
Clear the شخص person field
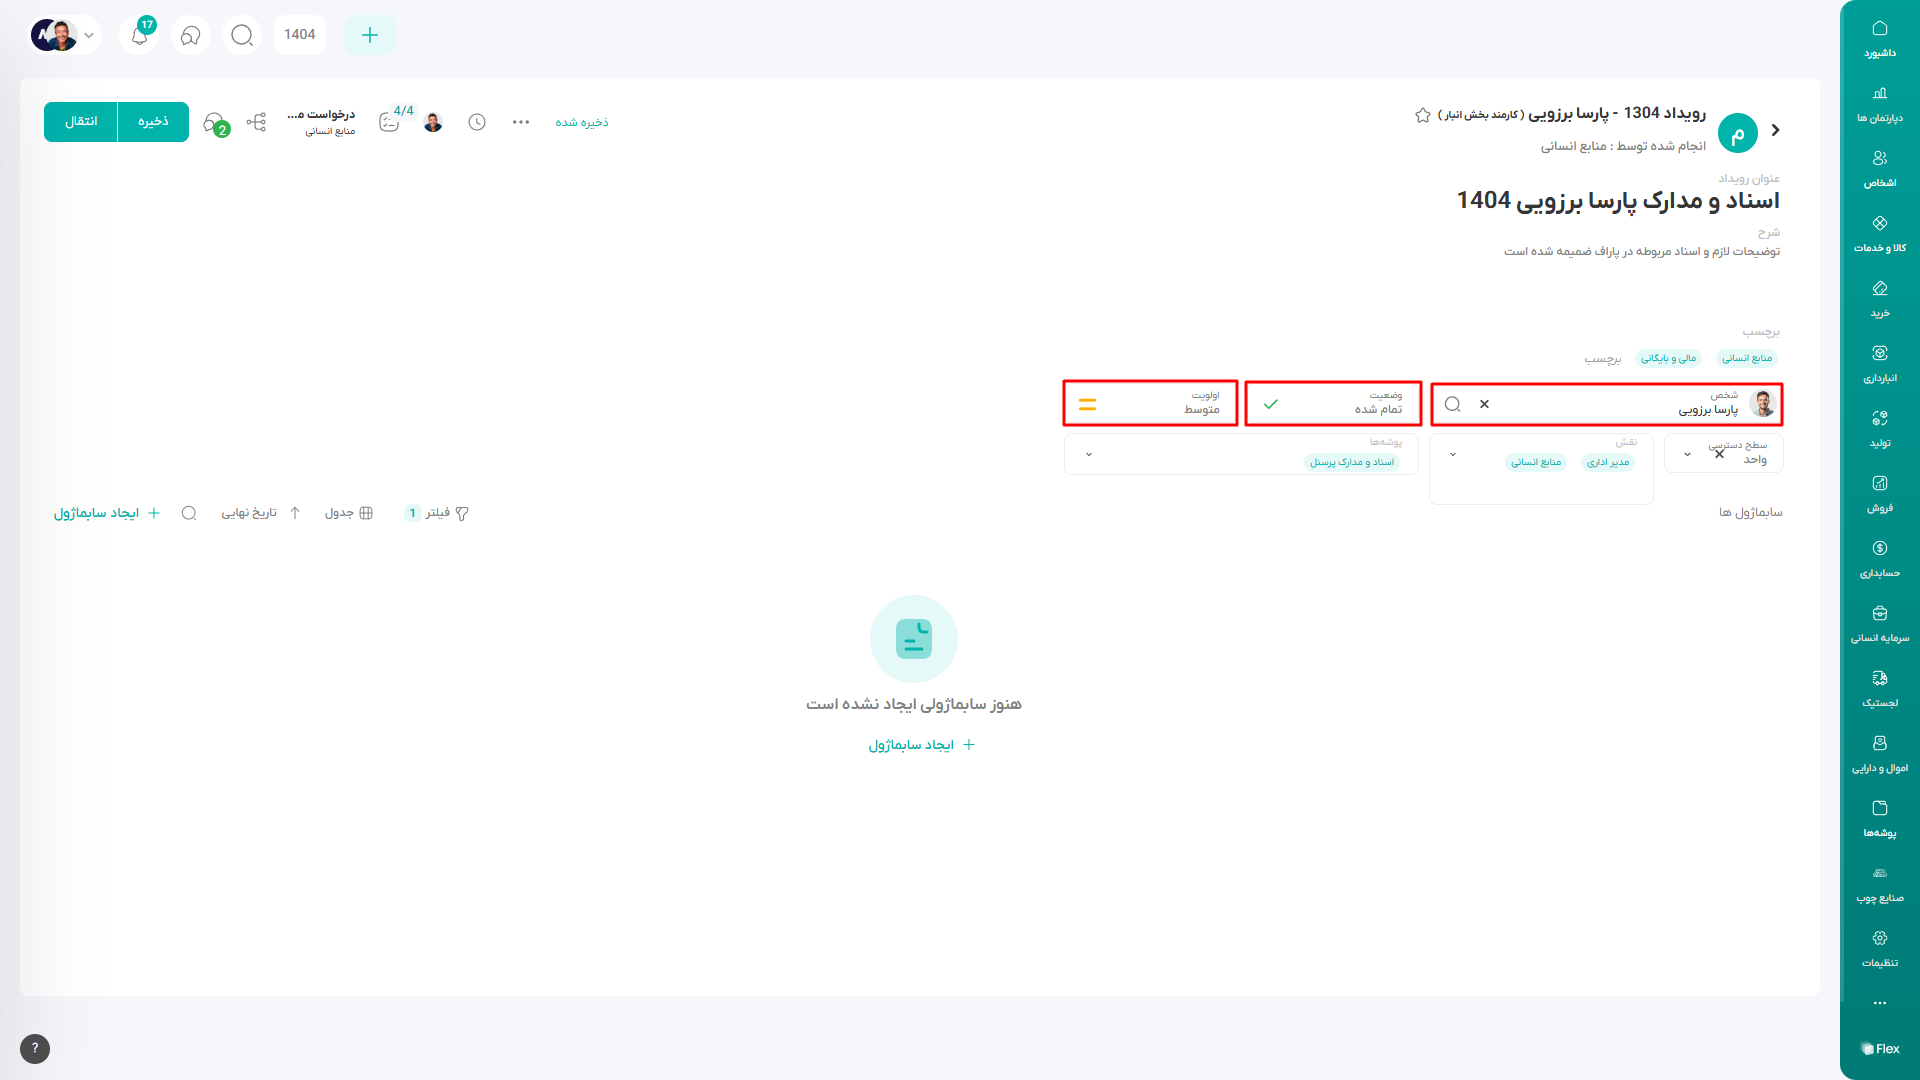(x=1484, y=404)
